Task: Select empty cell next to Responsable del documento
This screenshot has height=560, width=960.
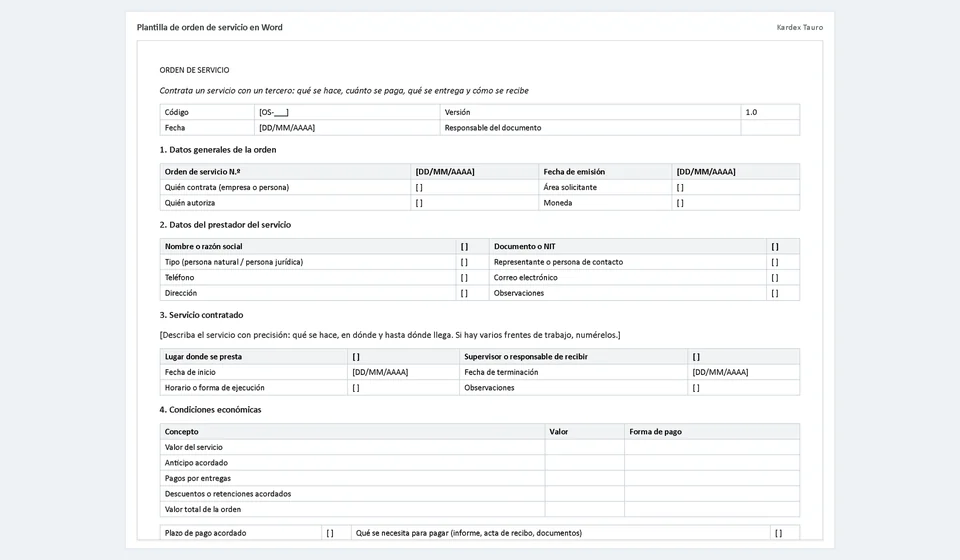Action: click(770, 128)
